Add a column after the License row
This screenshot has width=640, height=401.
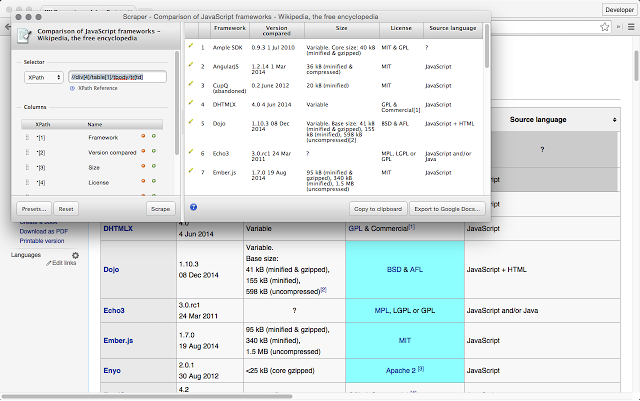(x=154, y=181)
